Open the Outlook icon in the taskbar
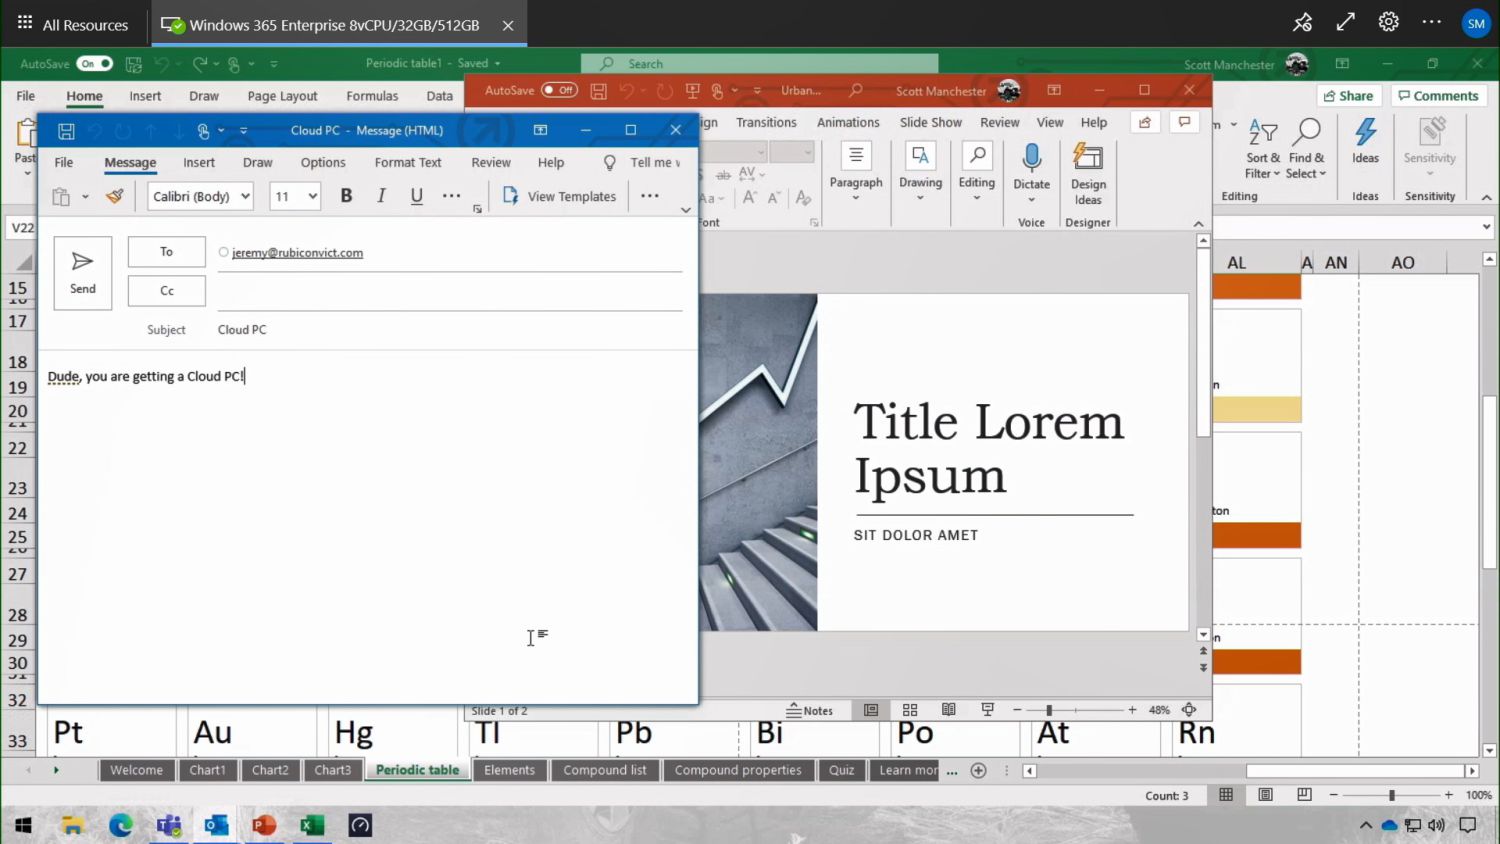 pos(216,826)
